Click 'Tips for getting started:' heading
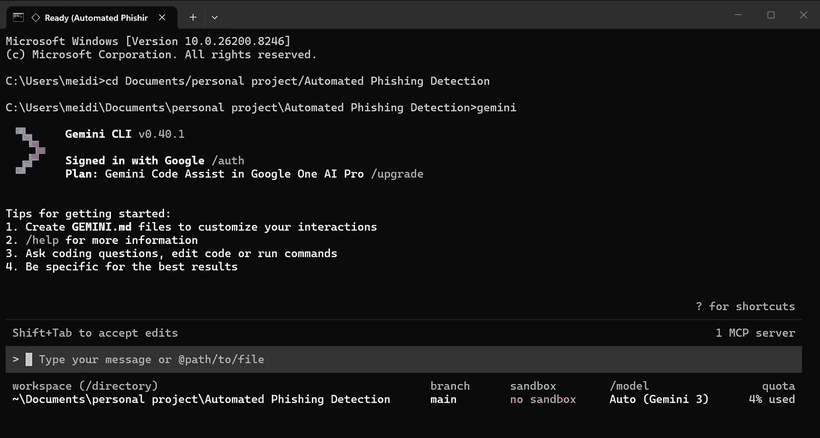 pyautogui.click(x=88, y=214)
